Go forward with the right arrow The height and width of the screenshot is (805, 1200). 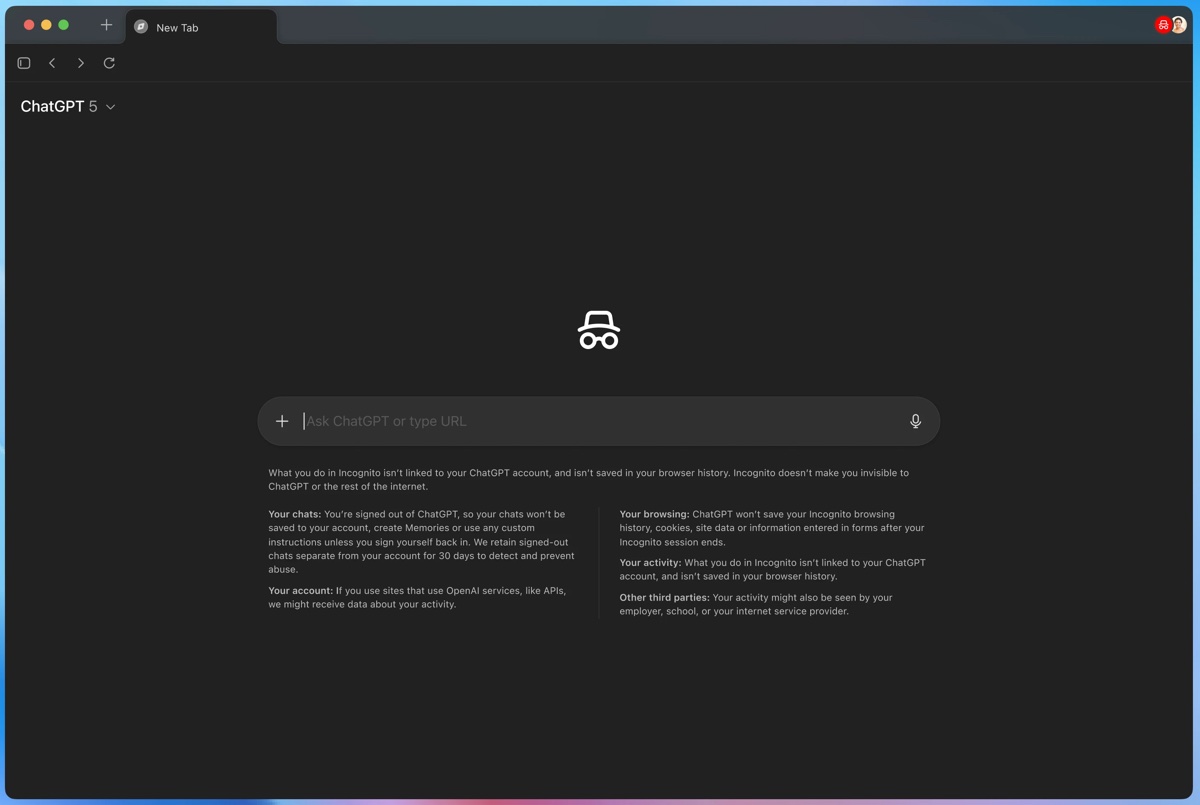tap(81, 63)
